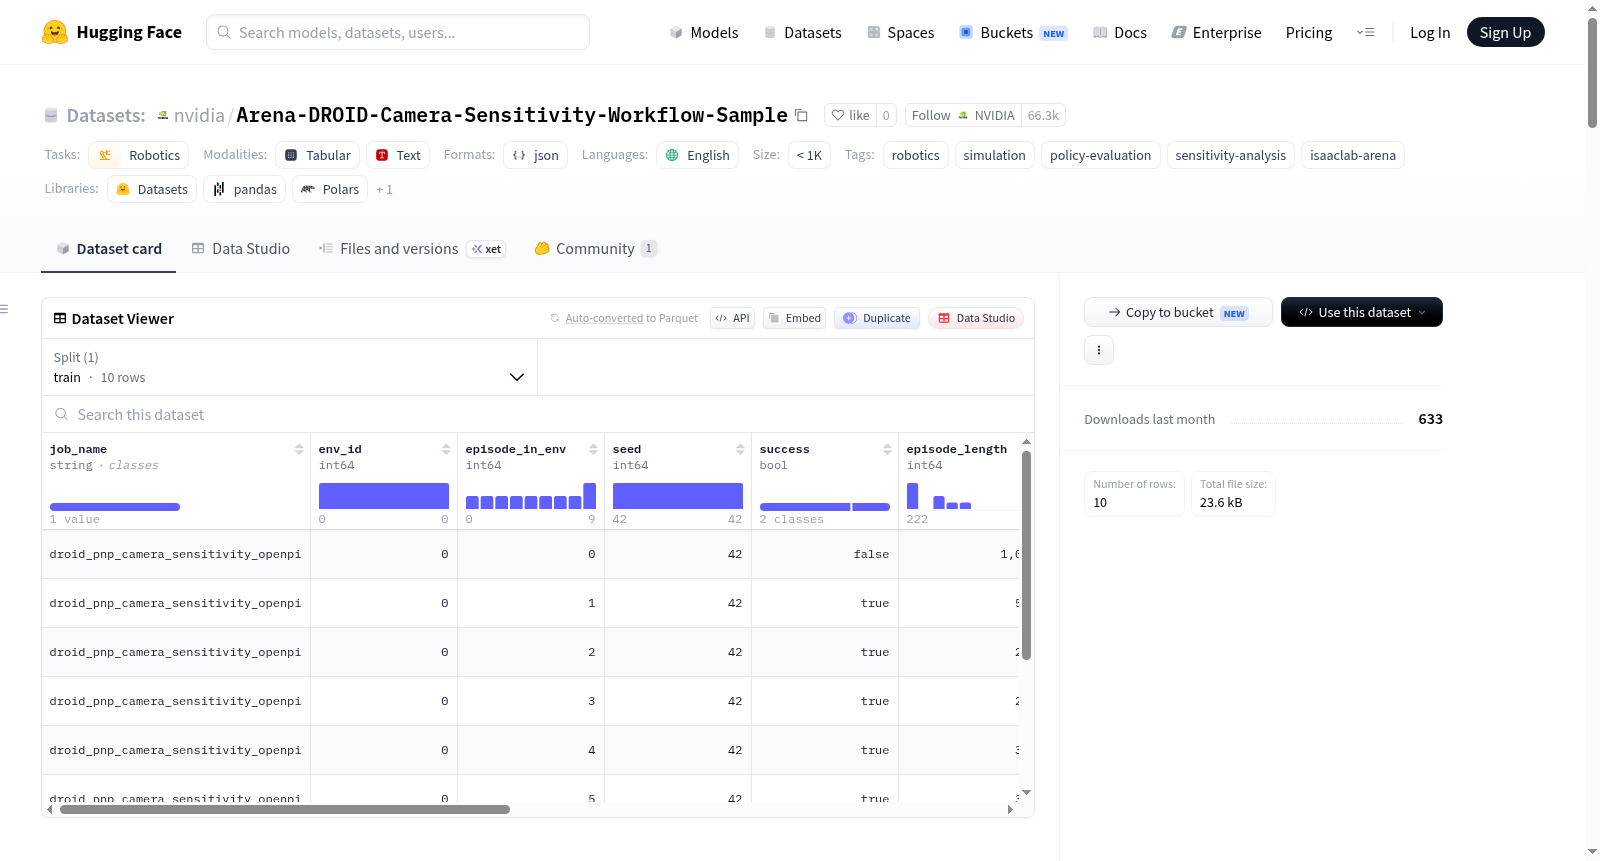This screenshot has height=861, width=1600.
Task: Click the Embed button
Action: [x=794, y=318]
